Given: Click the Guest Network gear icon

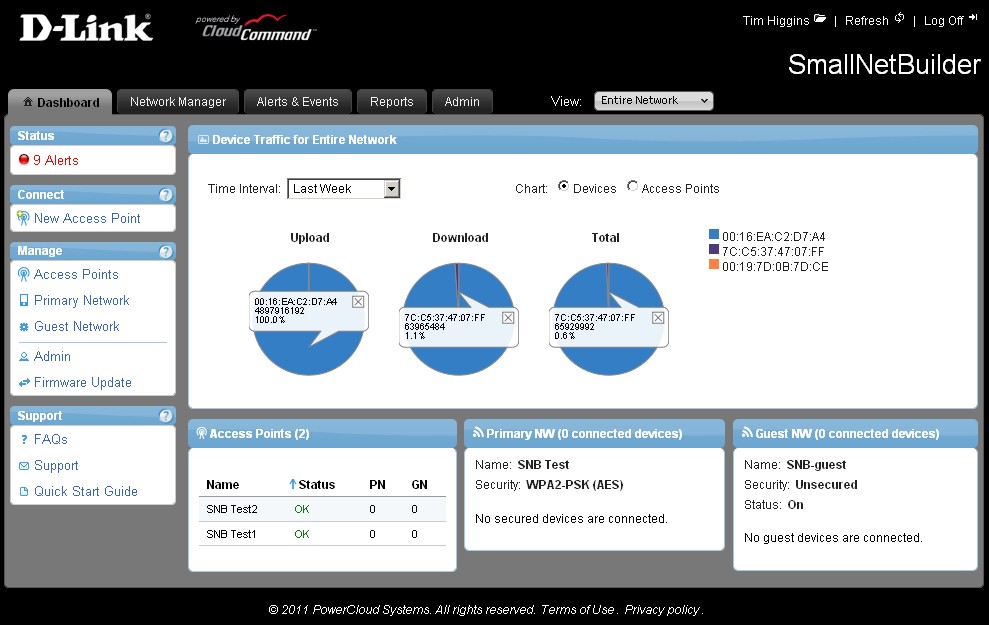Looking at the screenshot, I should [x=24, y=327].
